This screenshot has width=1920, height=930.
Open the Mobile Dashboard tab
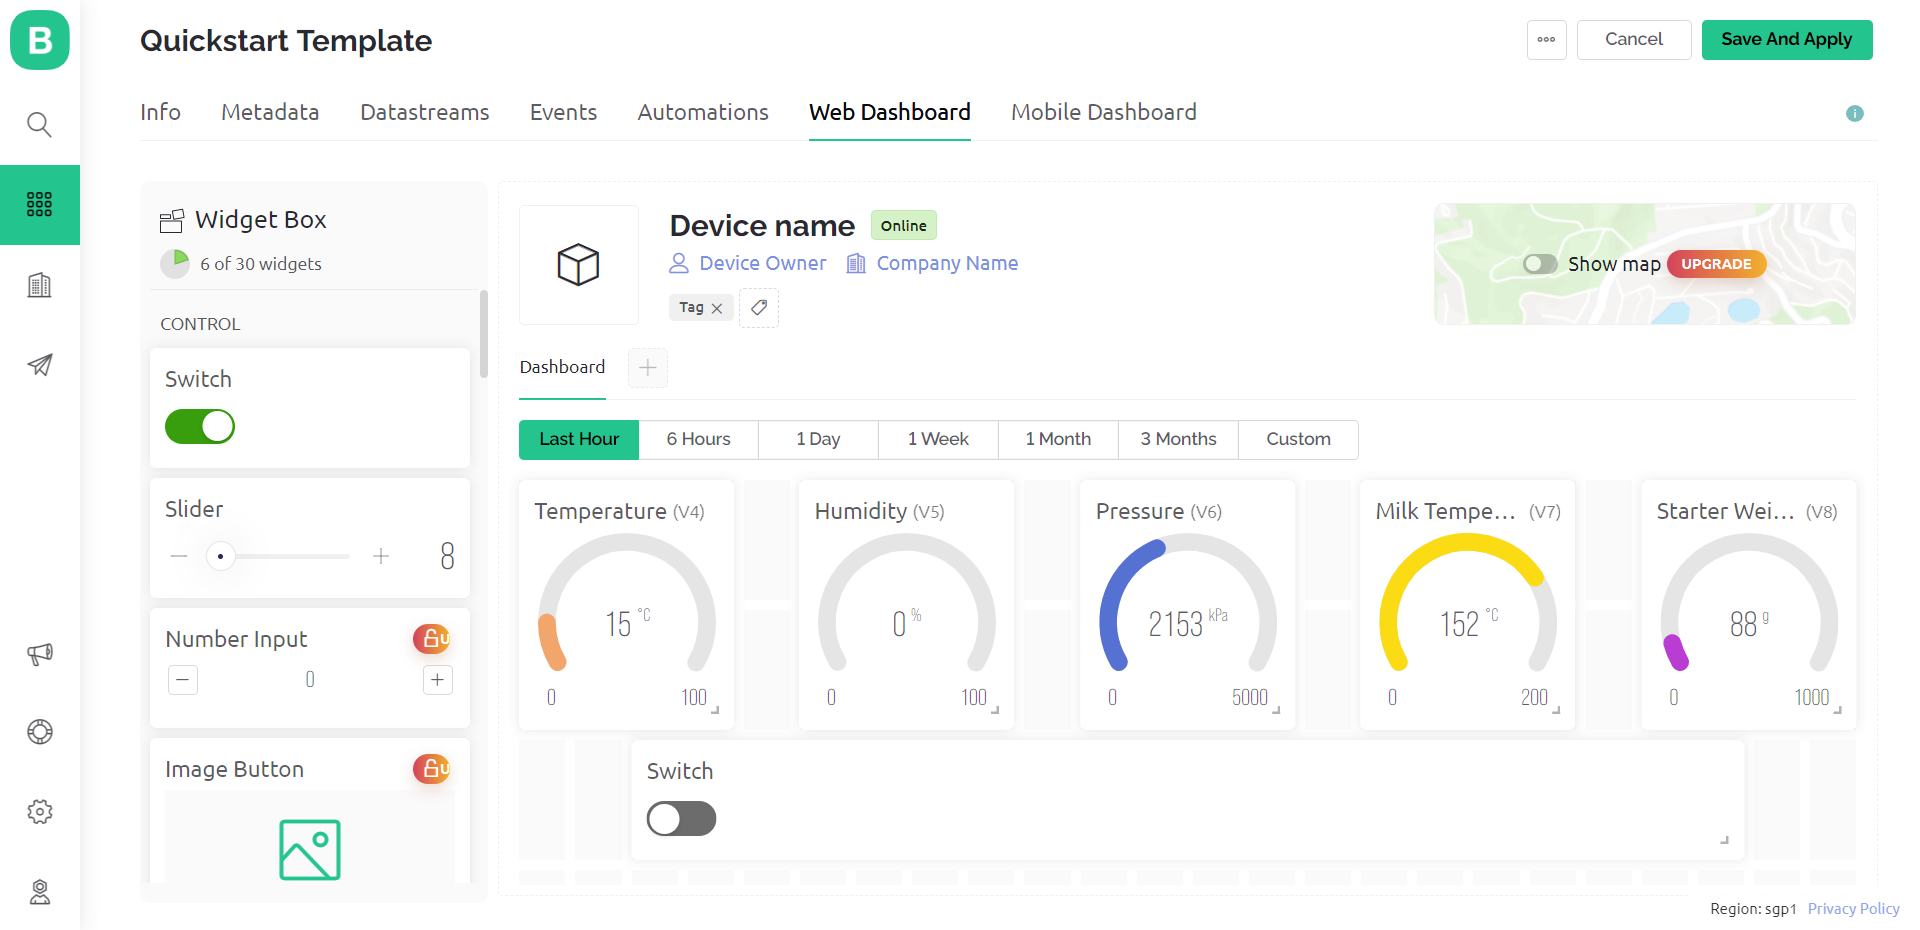[x=1103, y=112]
